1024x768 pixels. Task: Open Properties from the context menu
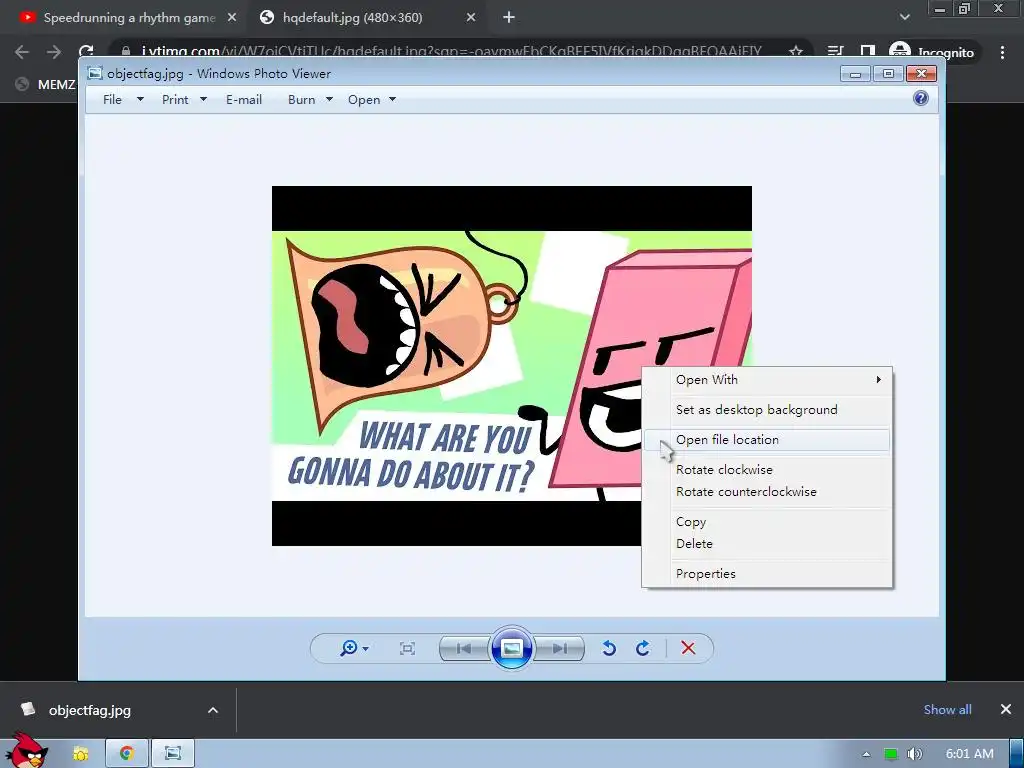point(767,573)
